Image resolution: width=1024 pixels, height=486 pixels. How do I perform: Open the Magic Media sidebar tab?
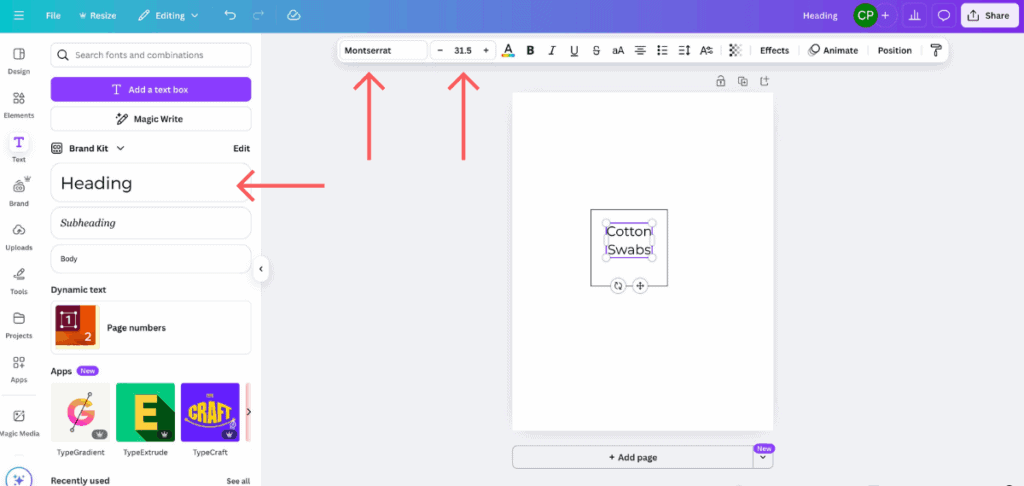click(x=19, y=422)
